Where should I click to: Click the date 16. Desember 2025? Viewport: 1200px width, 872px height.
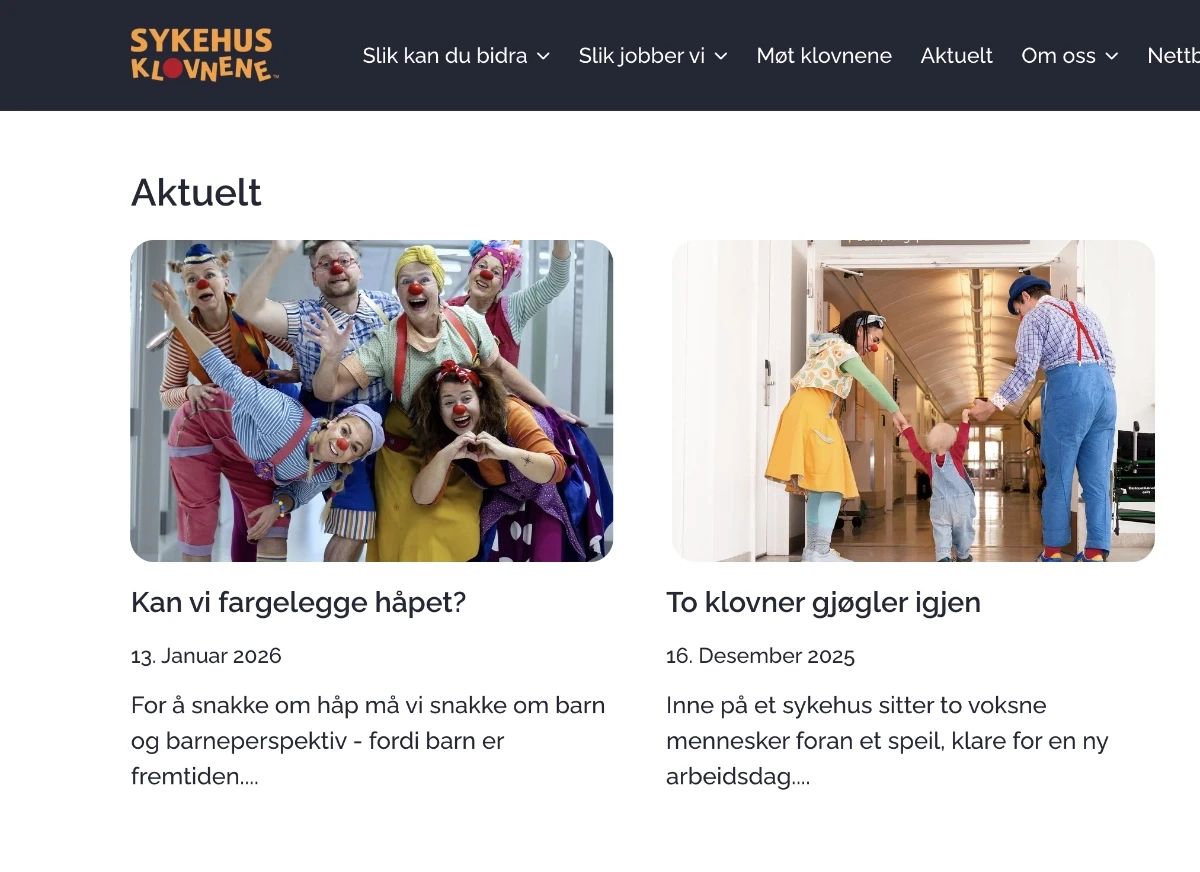(760, 656)
